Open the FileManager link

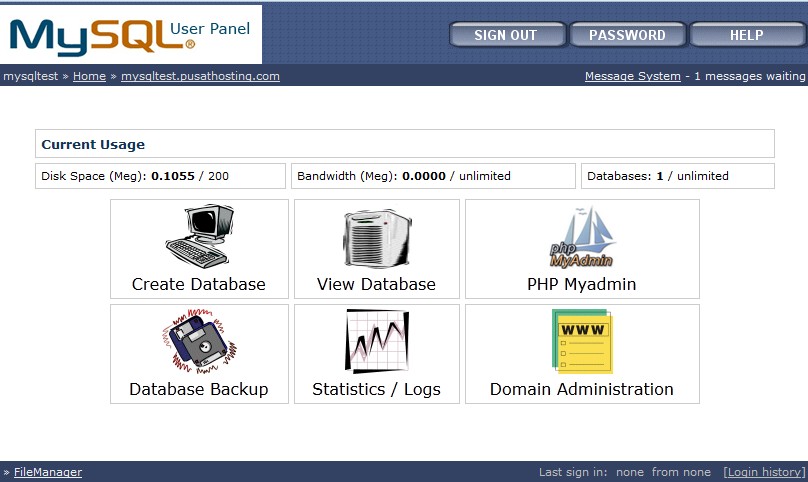point(48,472)
